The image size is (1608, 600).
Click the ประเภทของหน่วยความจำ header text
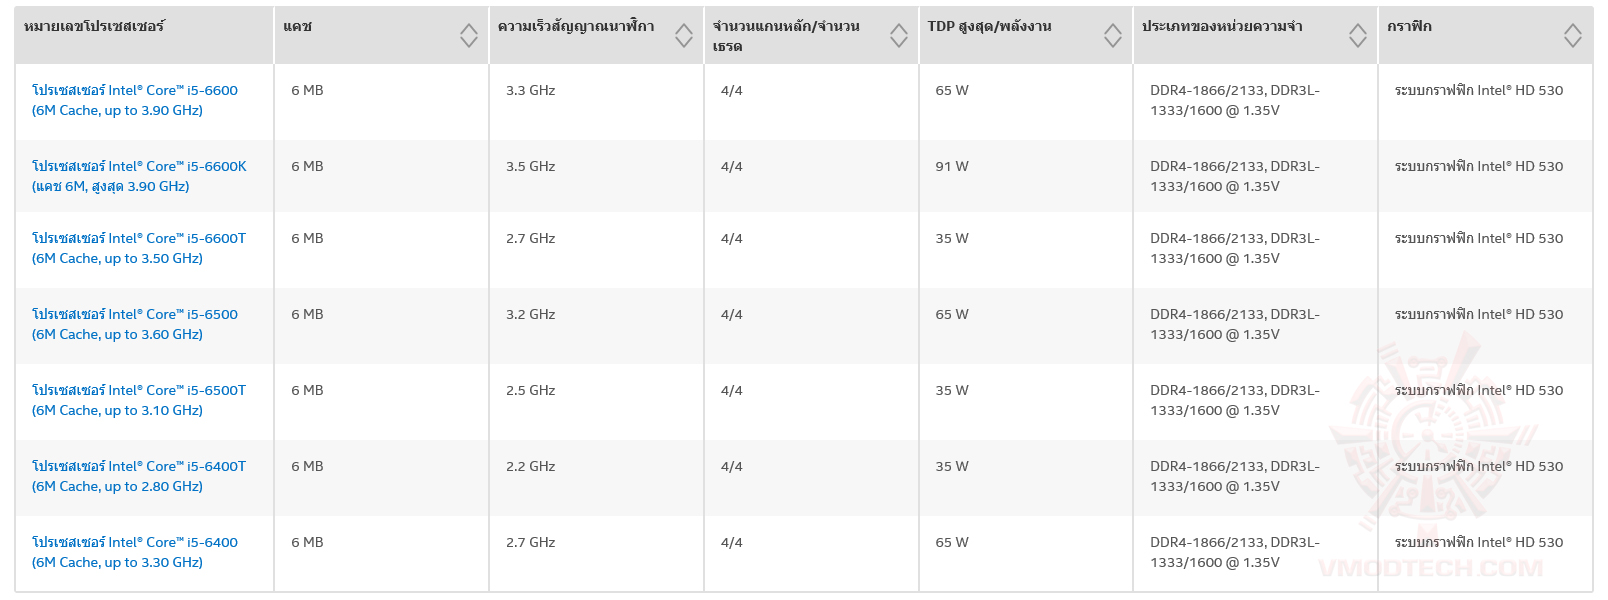click(1222, 27)
